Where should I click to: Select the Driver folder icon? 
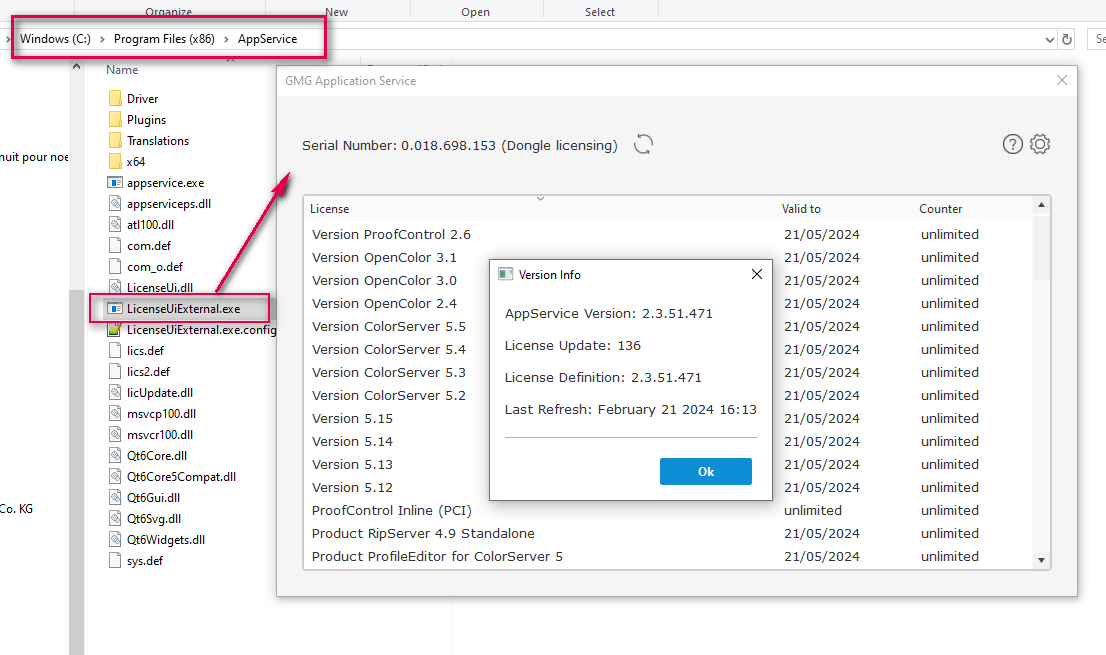click(x=115, y=98)
